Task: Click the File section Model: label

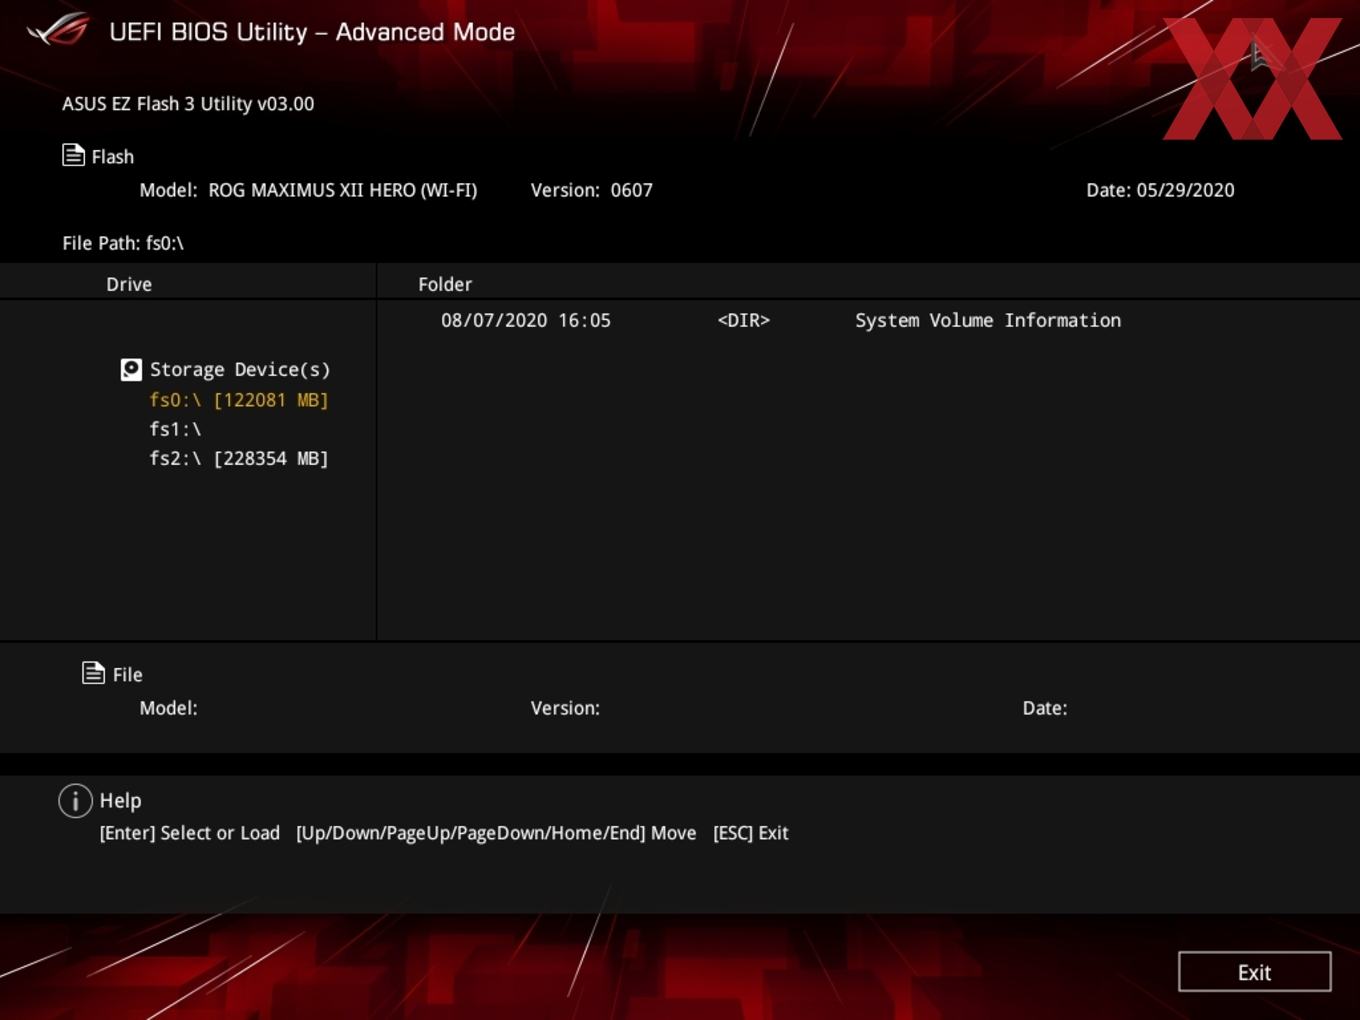Action: (x=169, y=708)
